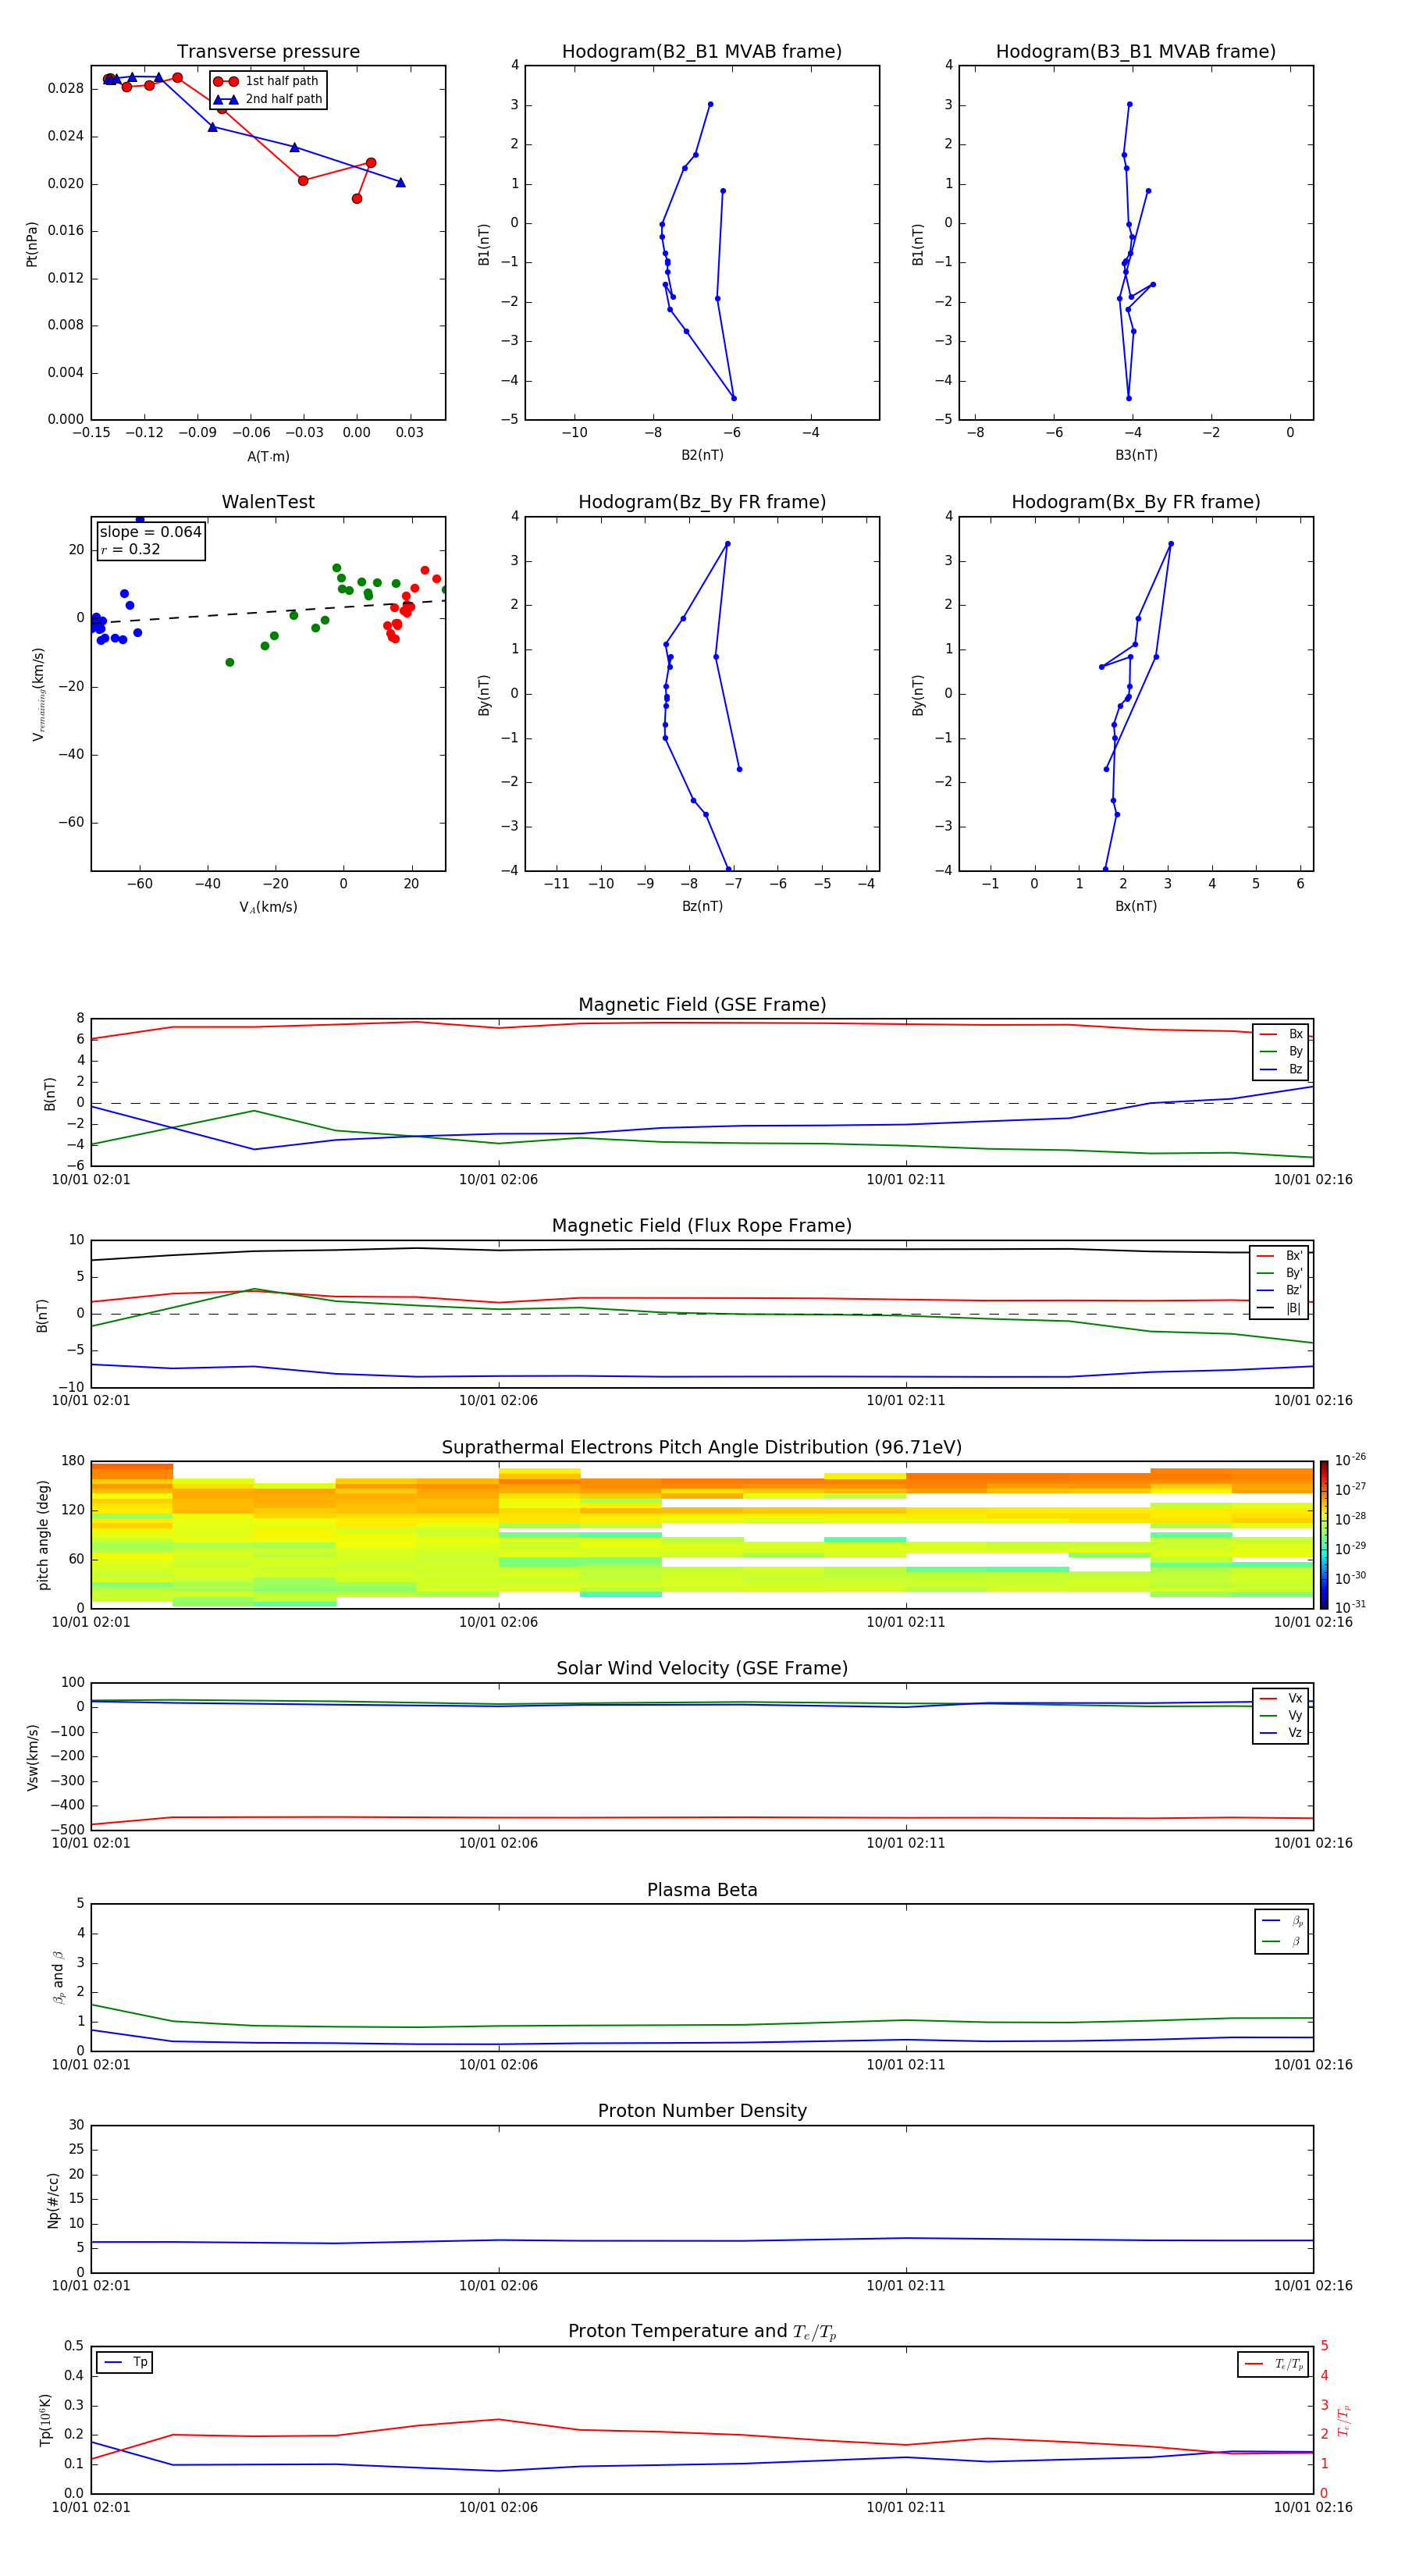Click the "Magnetic Field (GSE Frame)" title
The image size is (1405, 2576).
point(702,1004)
